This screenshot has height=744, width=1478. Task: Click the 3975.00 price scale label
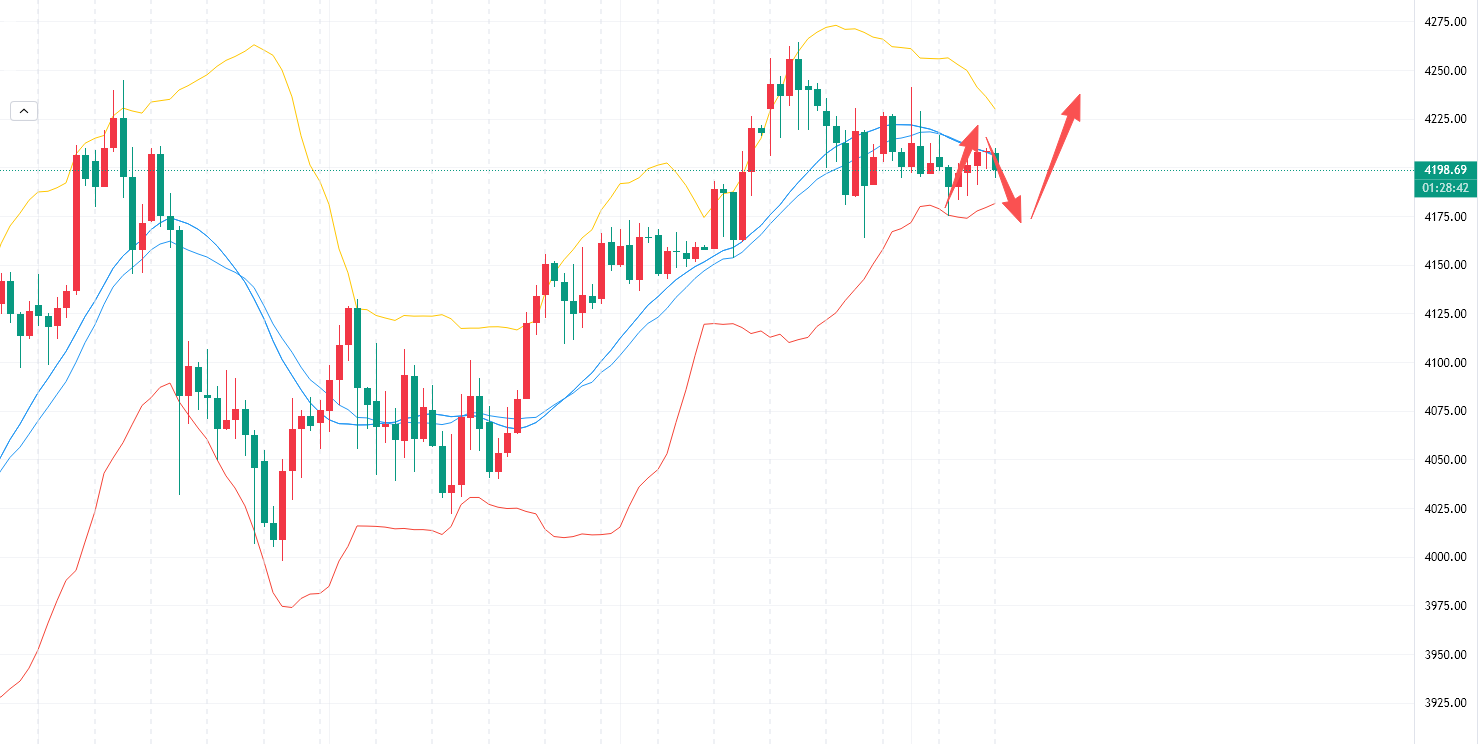click(x=1444, y=606)
